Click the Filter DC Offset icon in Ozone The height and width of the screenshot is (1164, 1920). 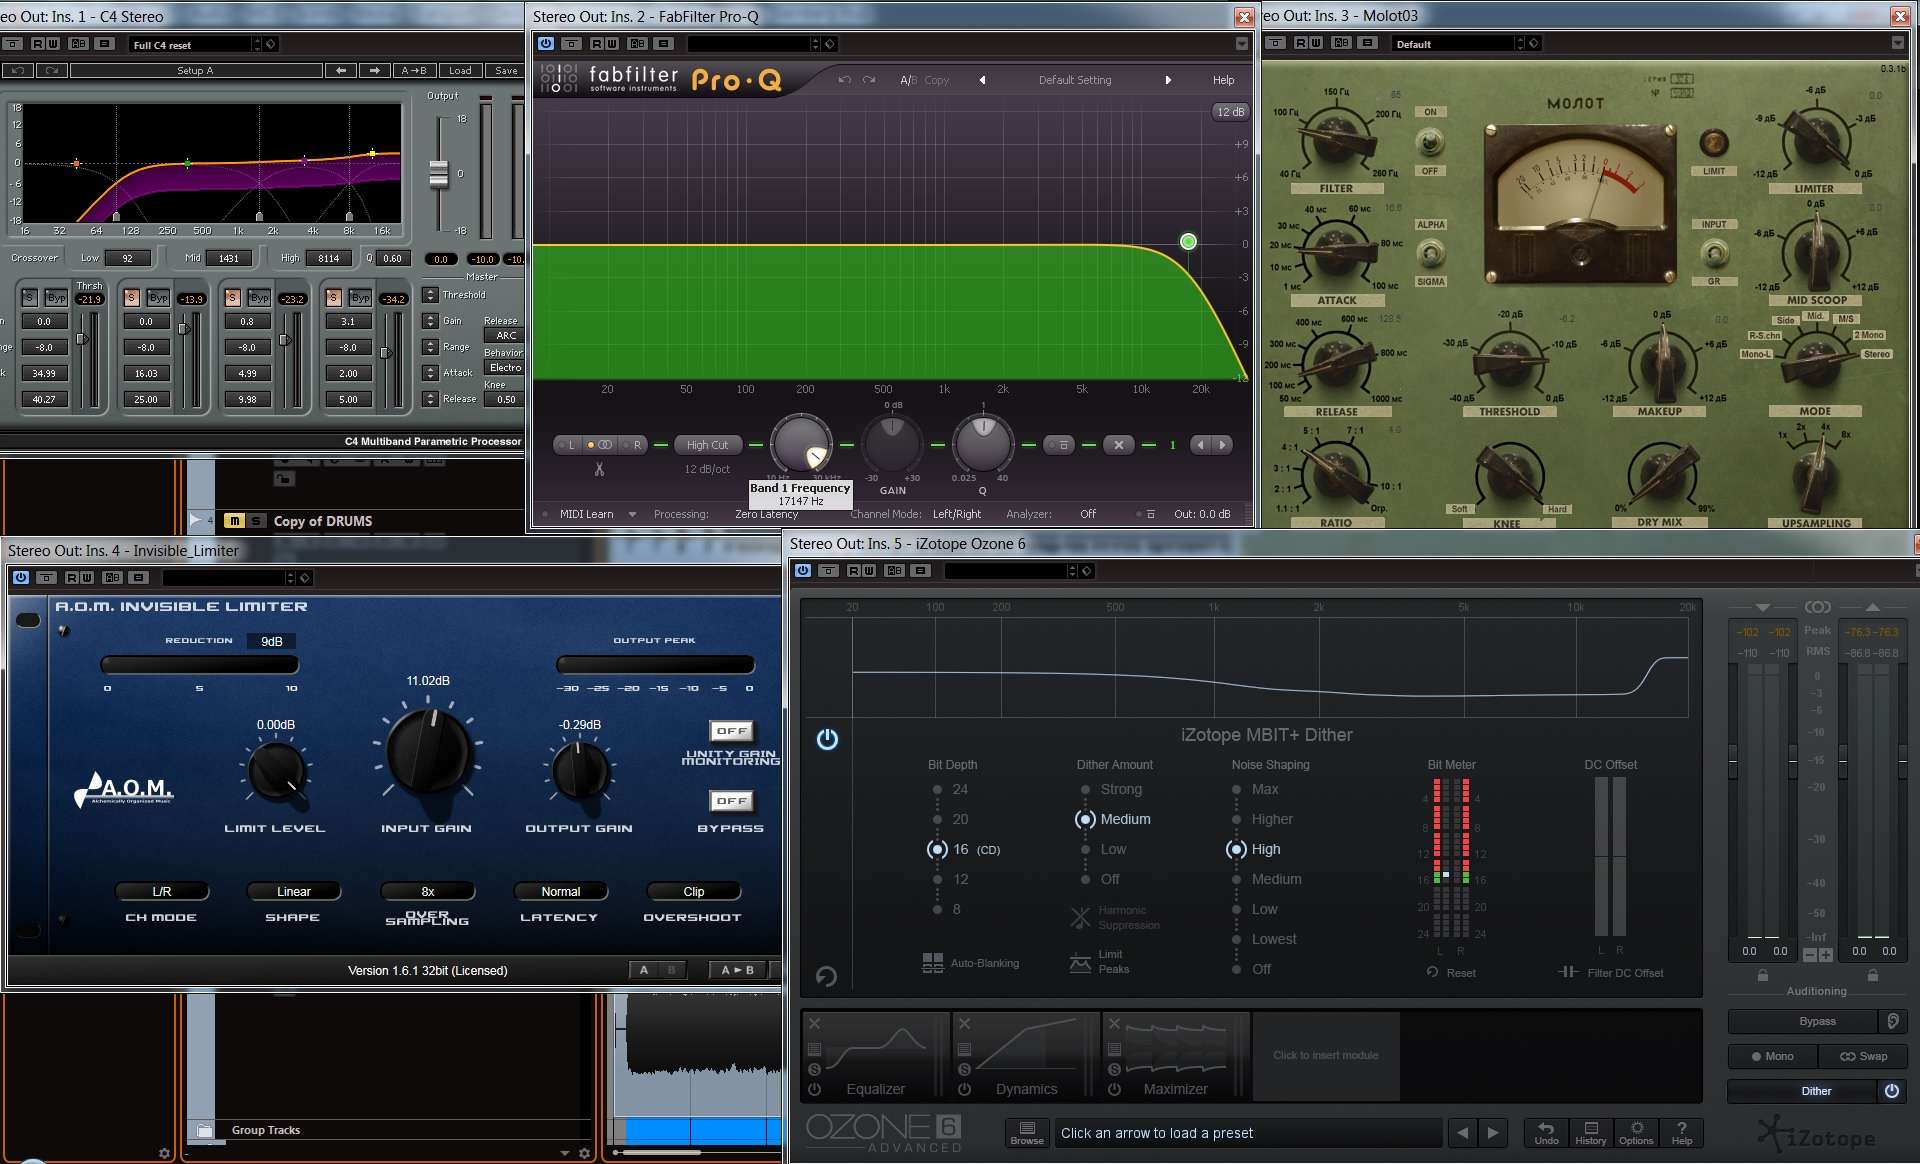(x=1567, y=972)
